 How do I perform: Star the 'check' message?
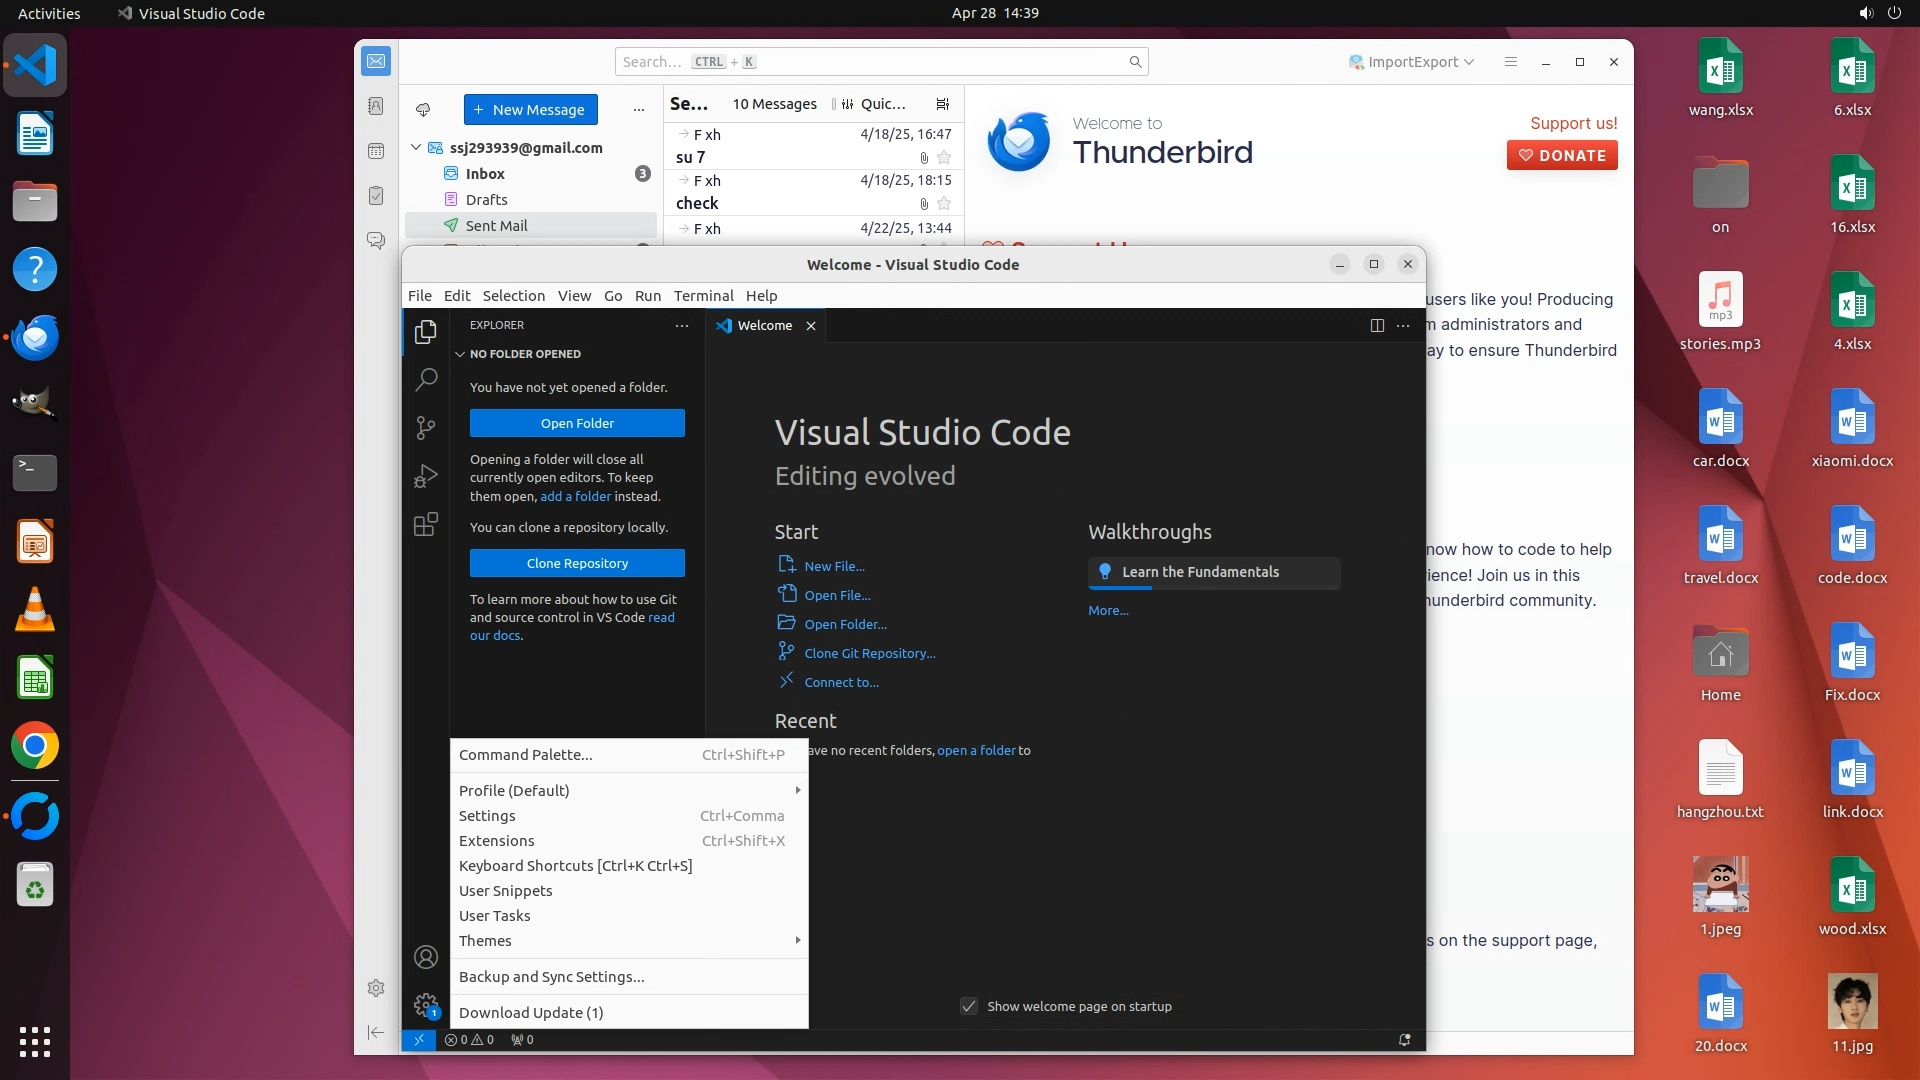coord(944,204)
